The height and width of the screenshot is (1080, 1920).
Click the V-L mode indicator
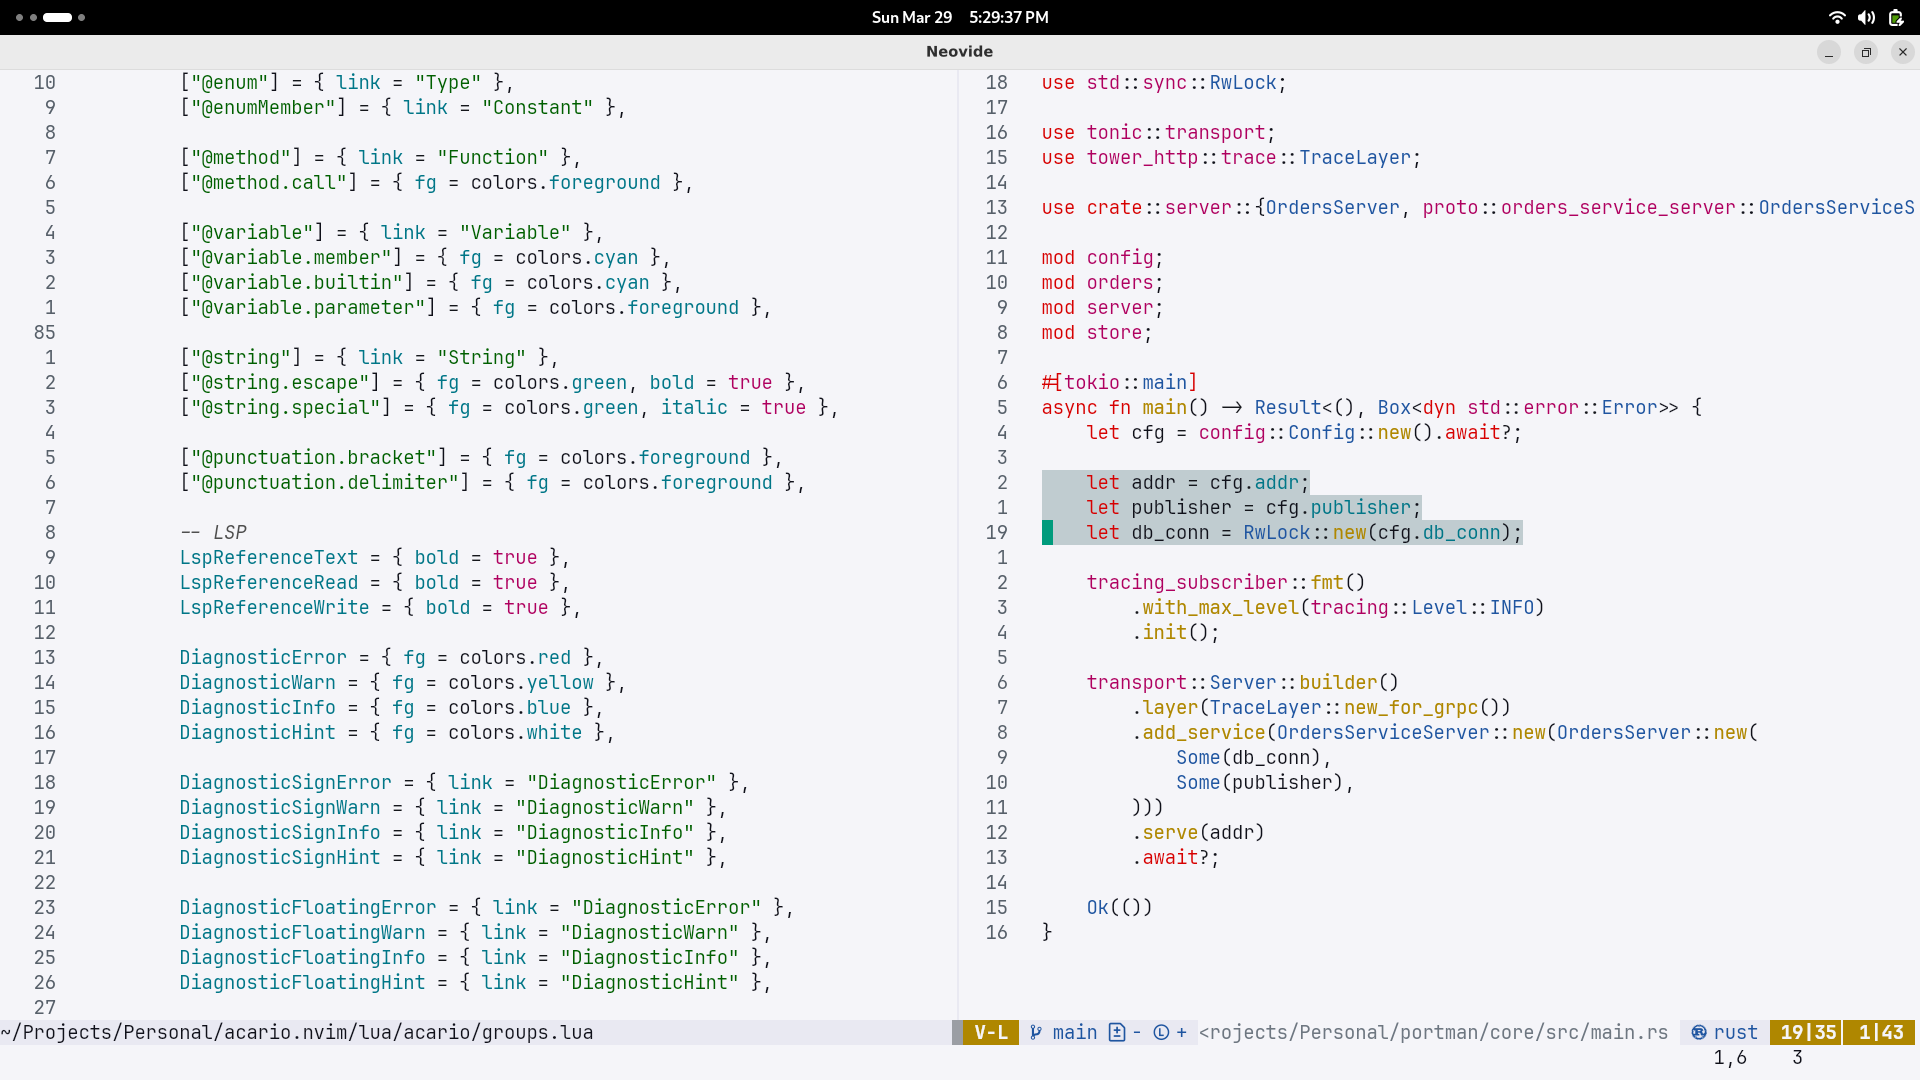point(990,1032)
